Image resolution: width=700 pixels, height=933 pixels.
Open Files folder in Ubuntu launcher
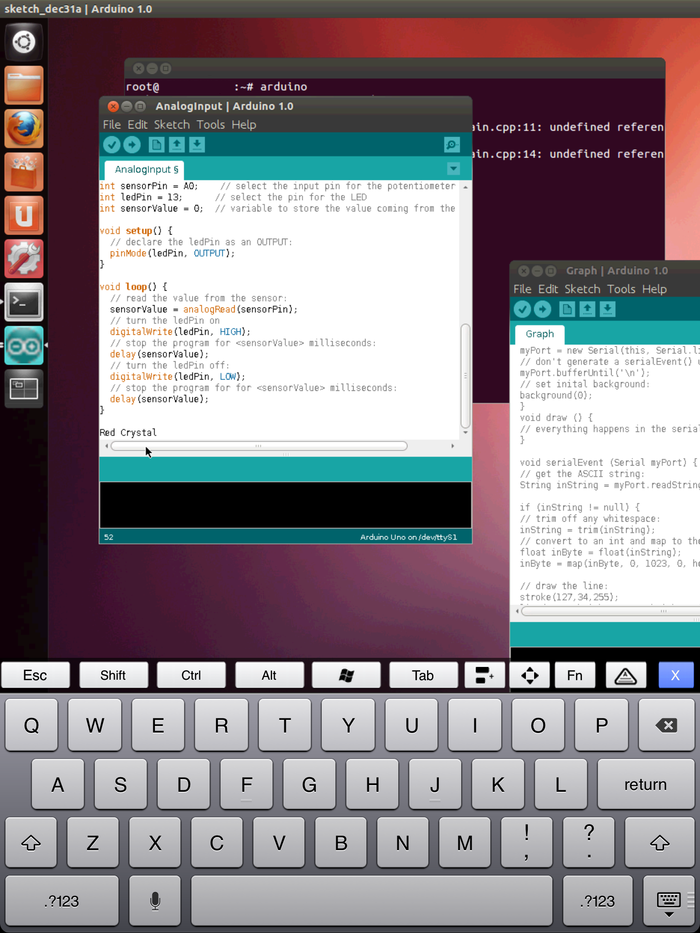pyautogui.click(x=24, y=85)
